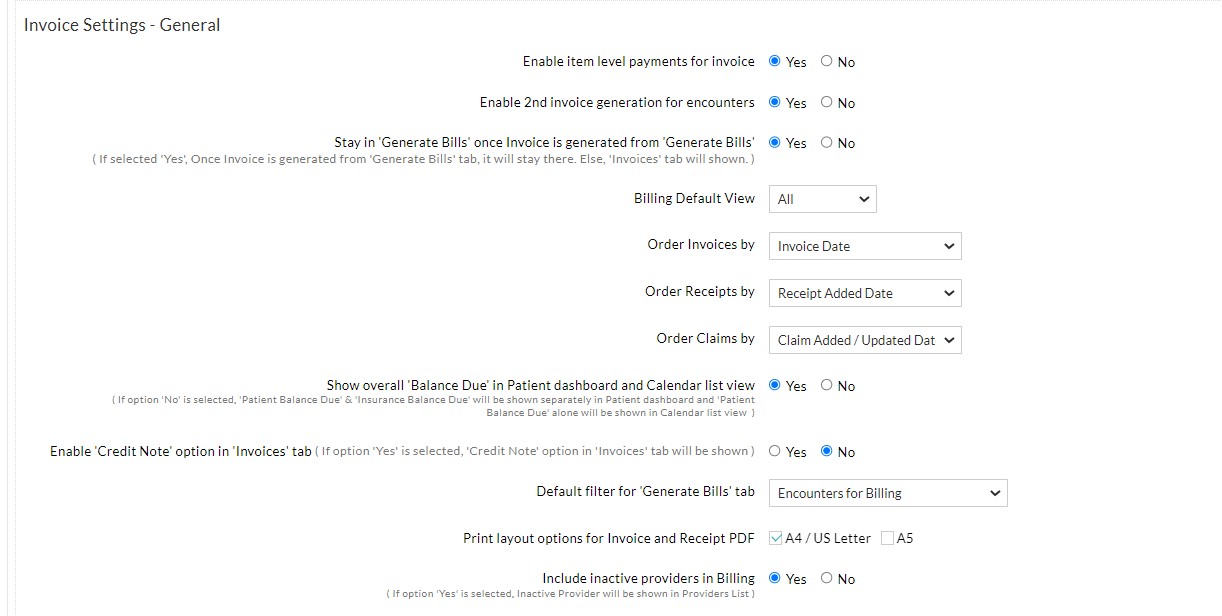Select No for showing overall Balance Due

[825, 385]
